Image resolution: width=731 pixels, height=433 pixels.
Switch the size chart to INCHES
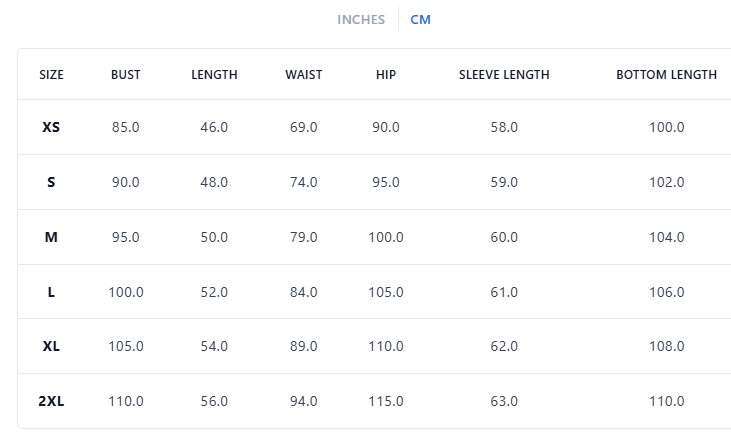[361, 20]
